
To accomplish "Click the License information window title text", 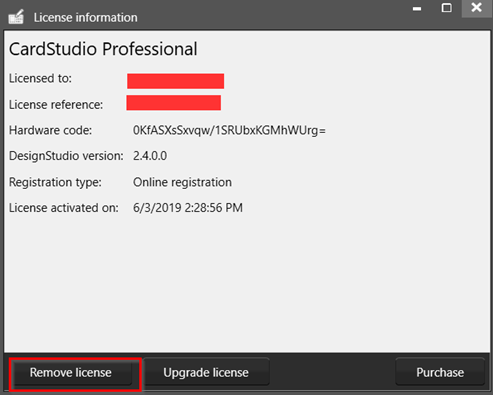I will pyautogui.click(x=85, y=17).
